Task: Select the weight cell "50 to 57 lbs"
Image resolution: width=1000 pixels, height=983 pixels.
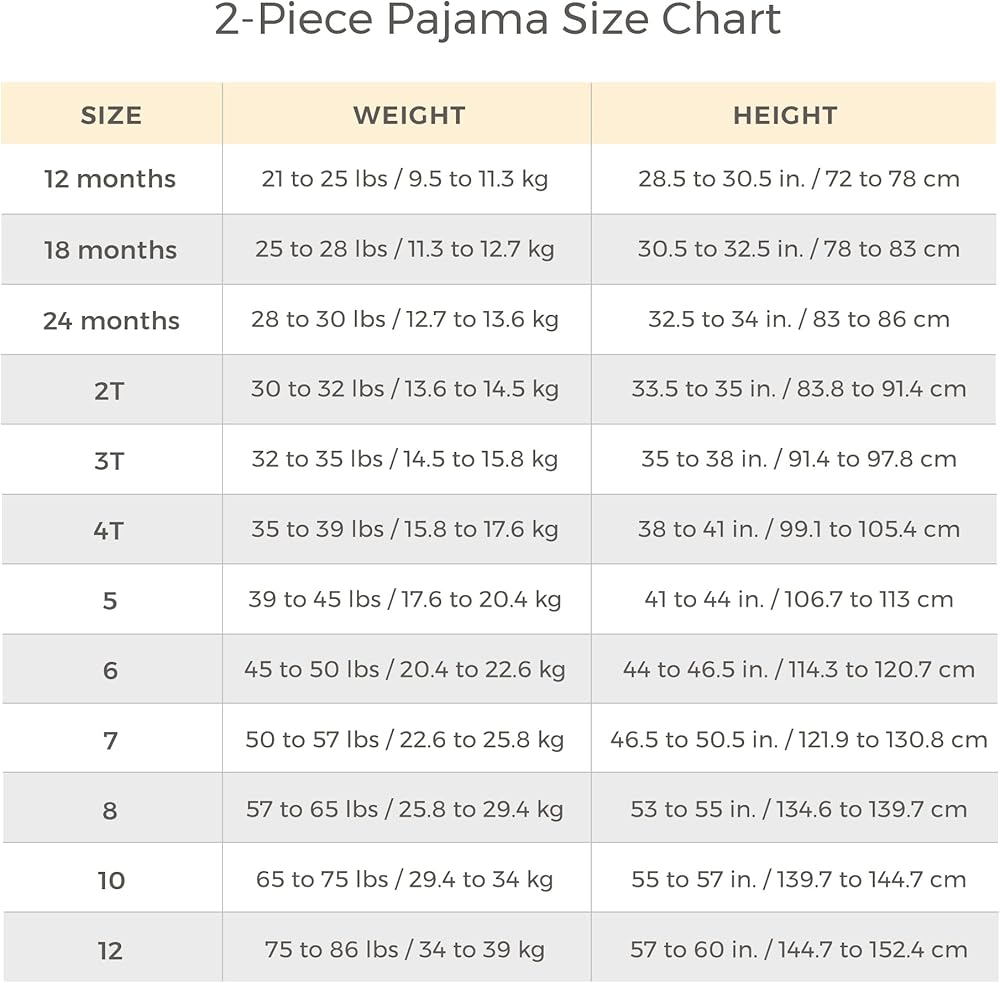Action: [405, 740]
